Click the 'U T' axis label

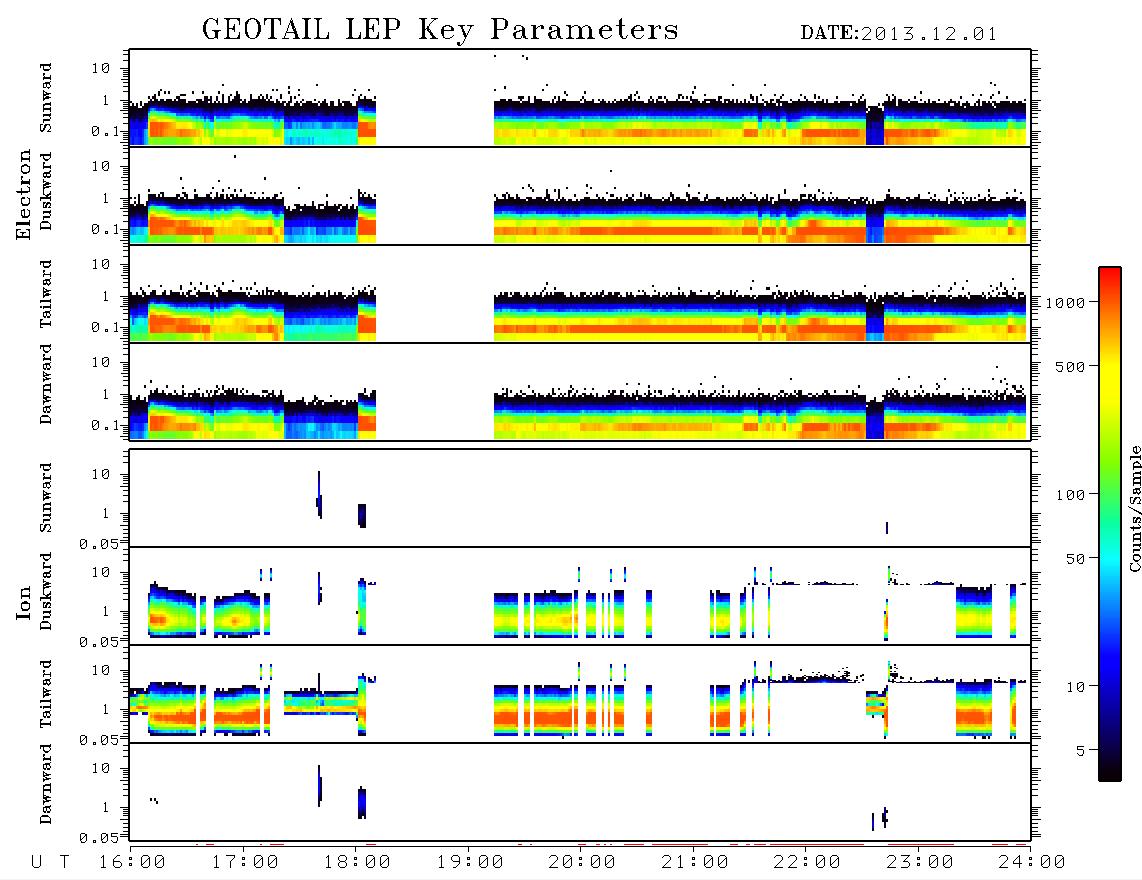tap(50, 863)
